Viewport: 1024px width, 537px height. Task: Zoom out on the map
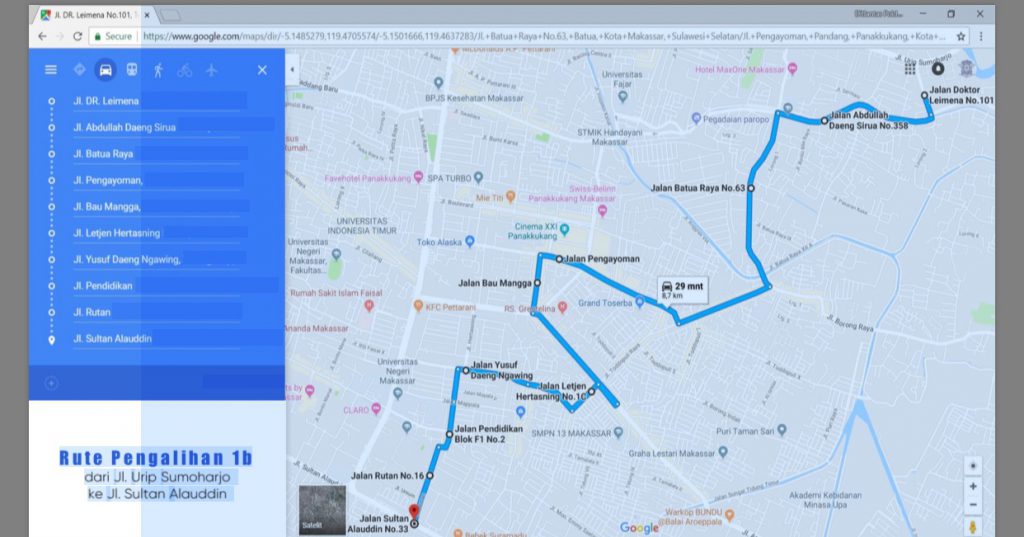(972, 505)
